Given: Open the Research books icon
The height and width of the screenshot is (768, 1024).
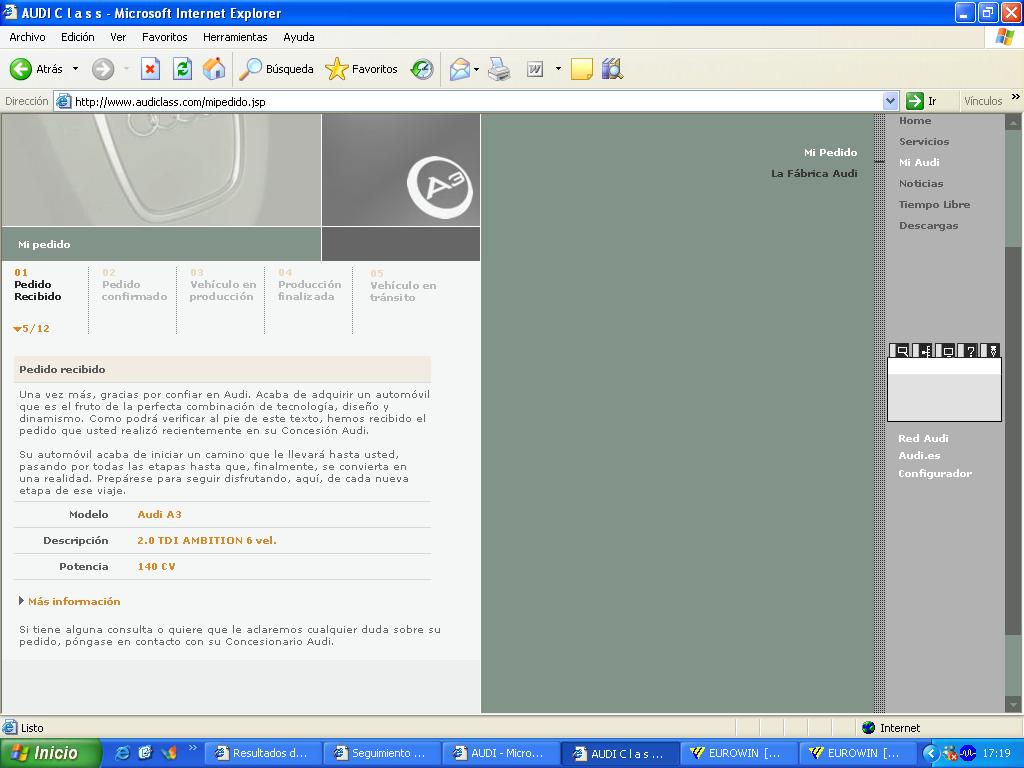Looking at the screenshot, I should pyautogui.click(x=612, y=69).
